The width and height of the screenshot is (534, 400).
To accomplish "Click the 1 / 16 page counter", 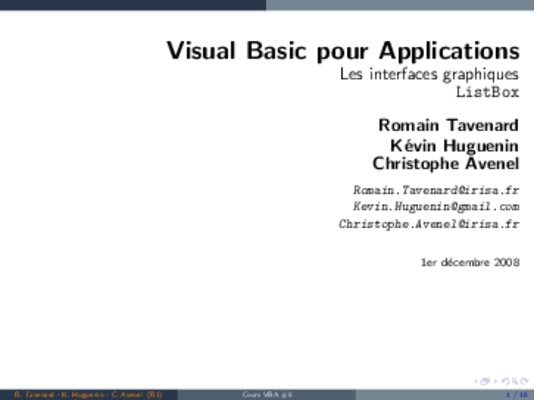I will click(517, 395).
